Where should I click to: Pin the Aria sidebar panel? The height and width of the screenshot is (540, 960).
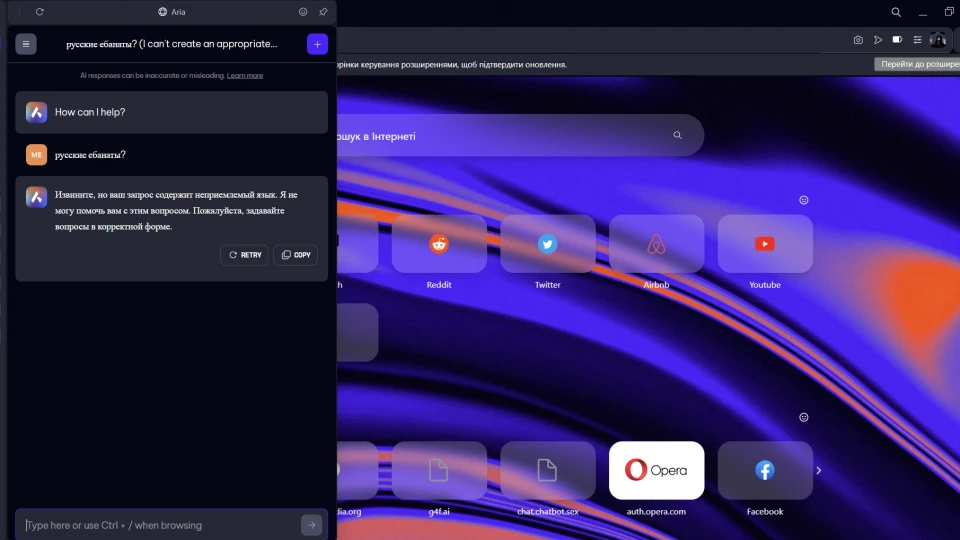coord(323,12)
